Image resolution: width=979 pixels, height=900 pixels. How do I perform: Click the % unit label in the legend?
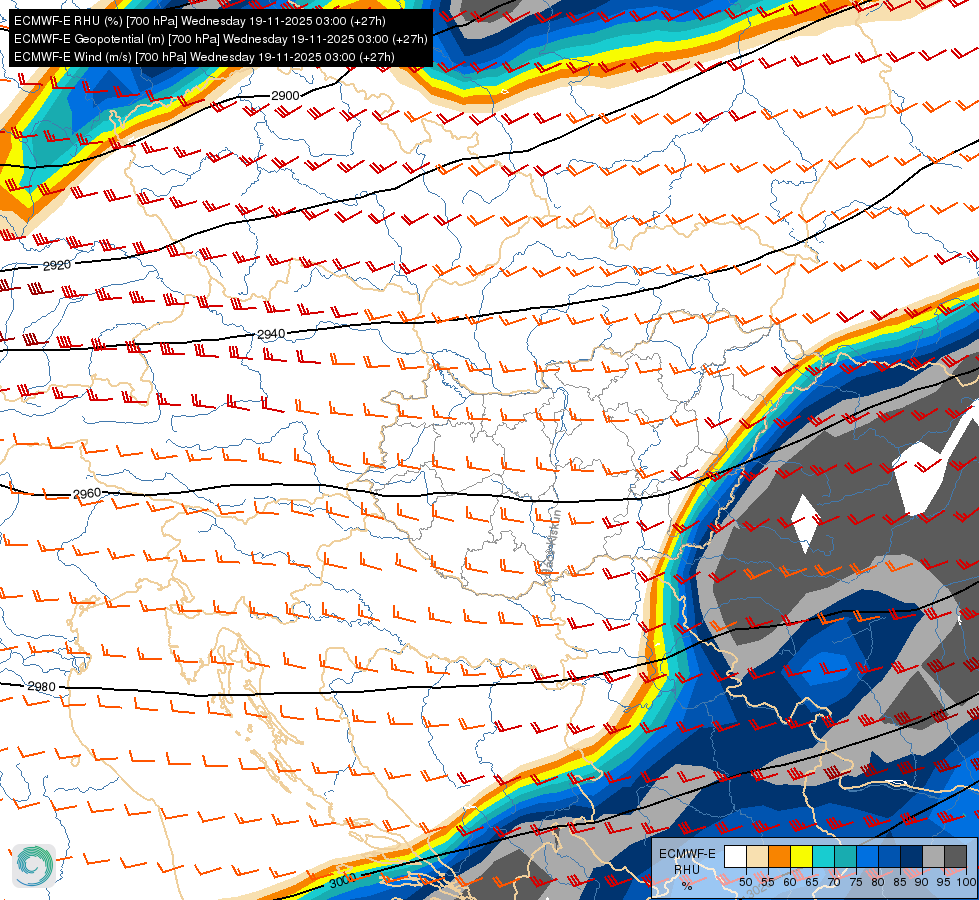point(687,886)
